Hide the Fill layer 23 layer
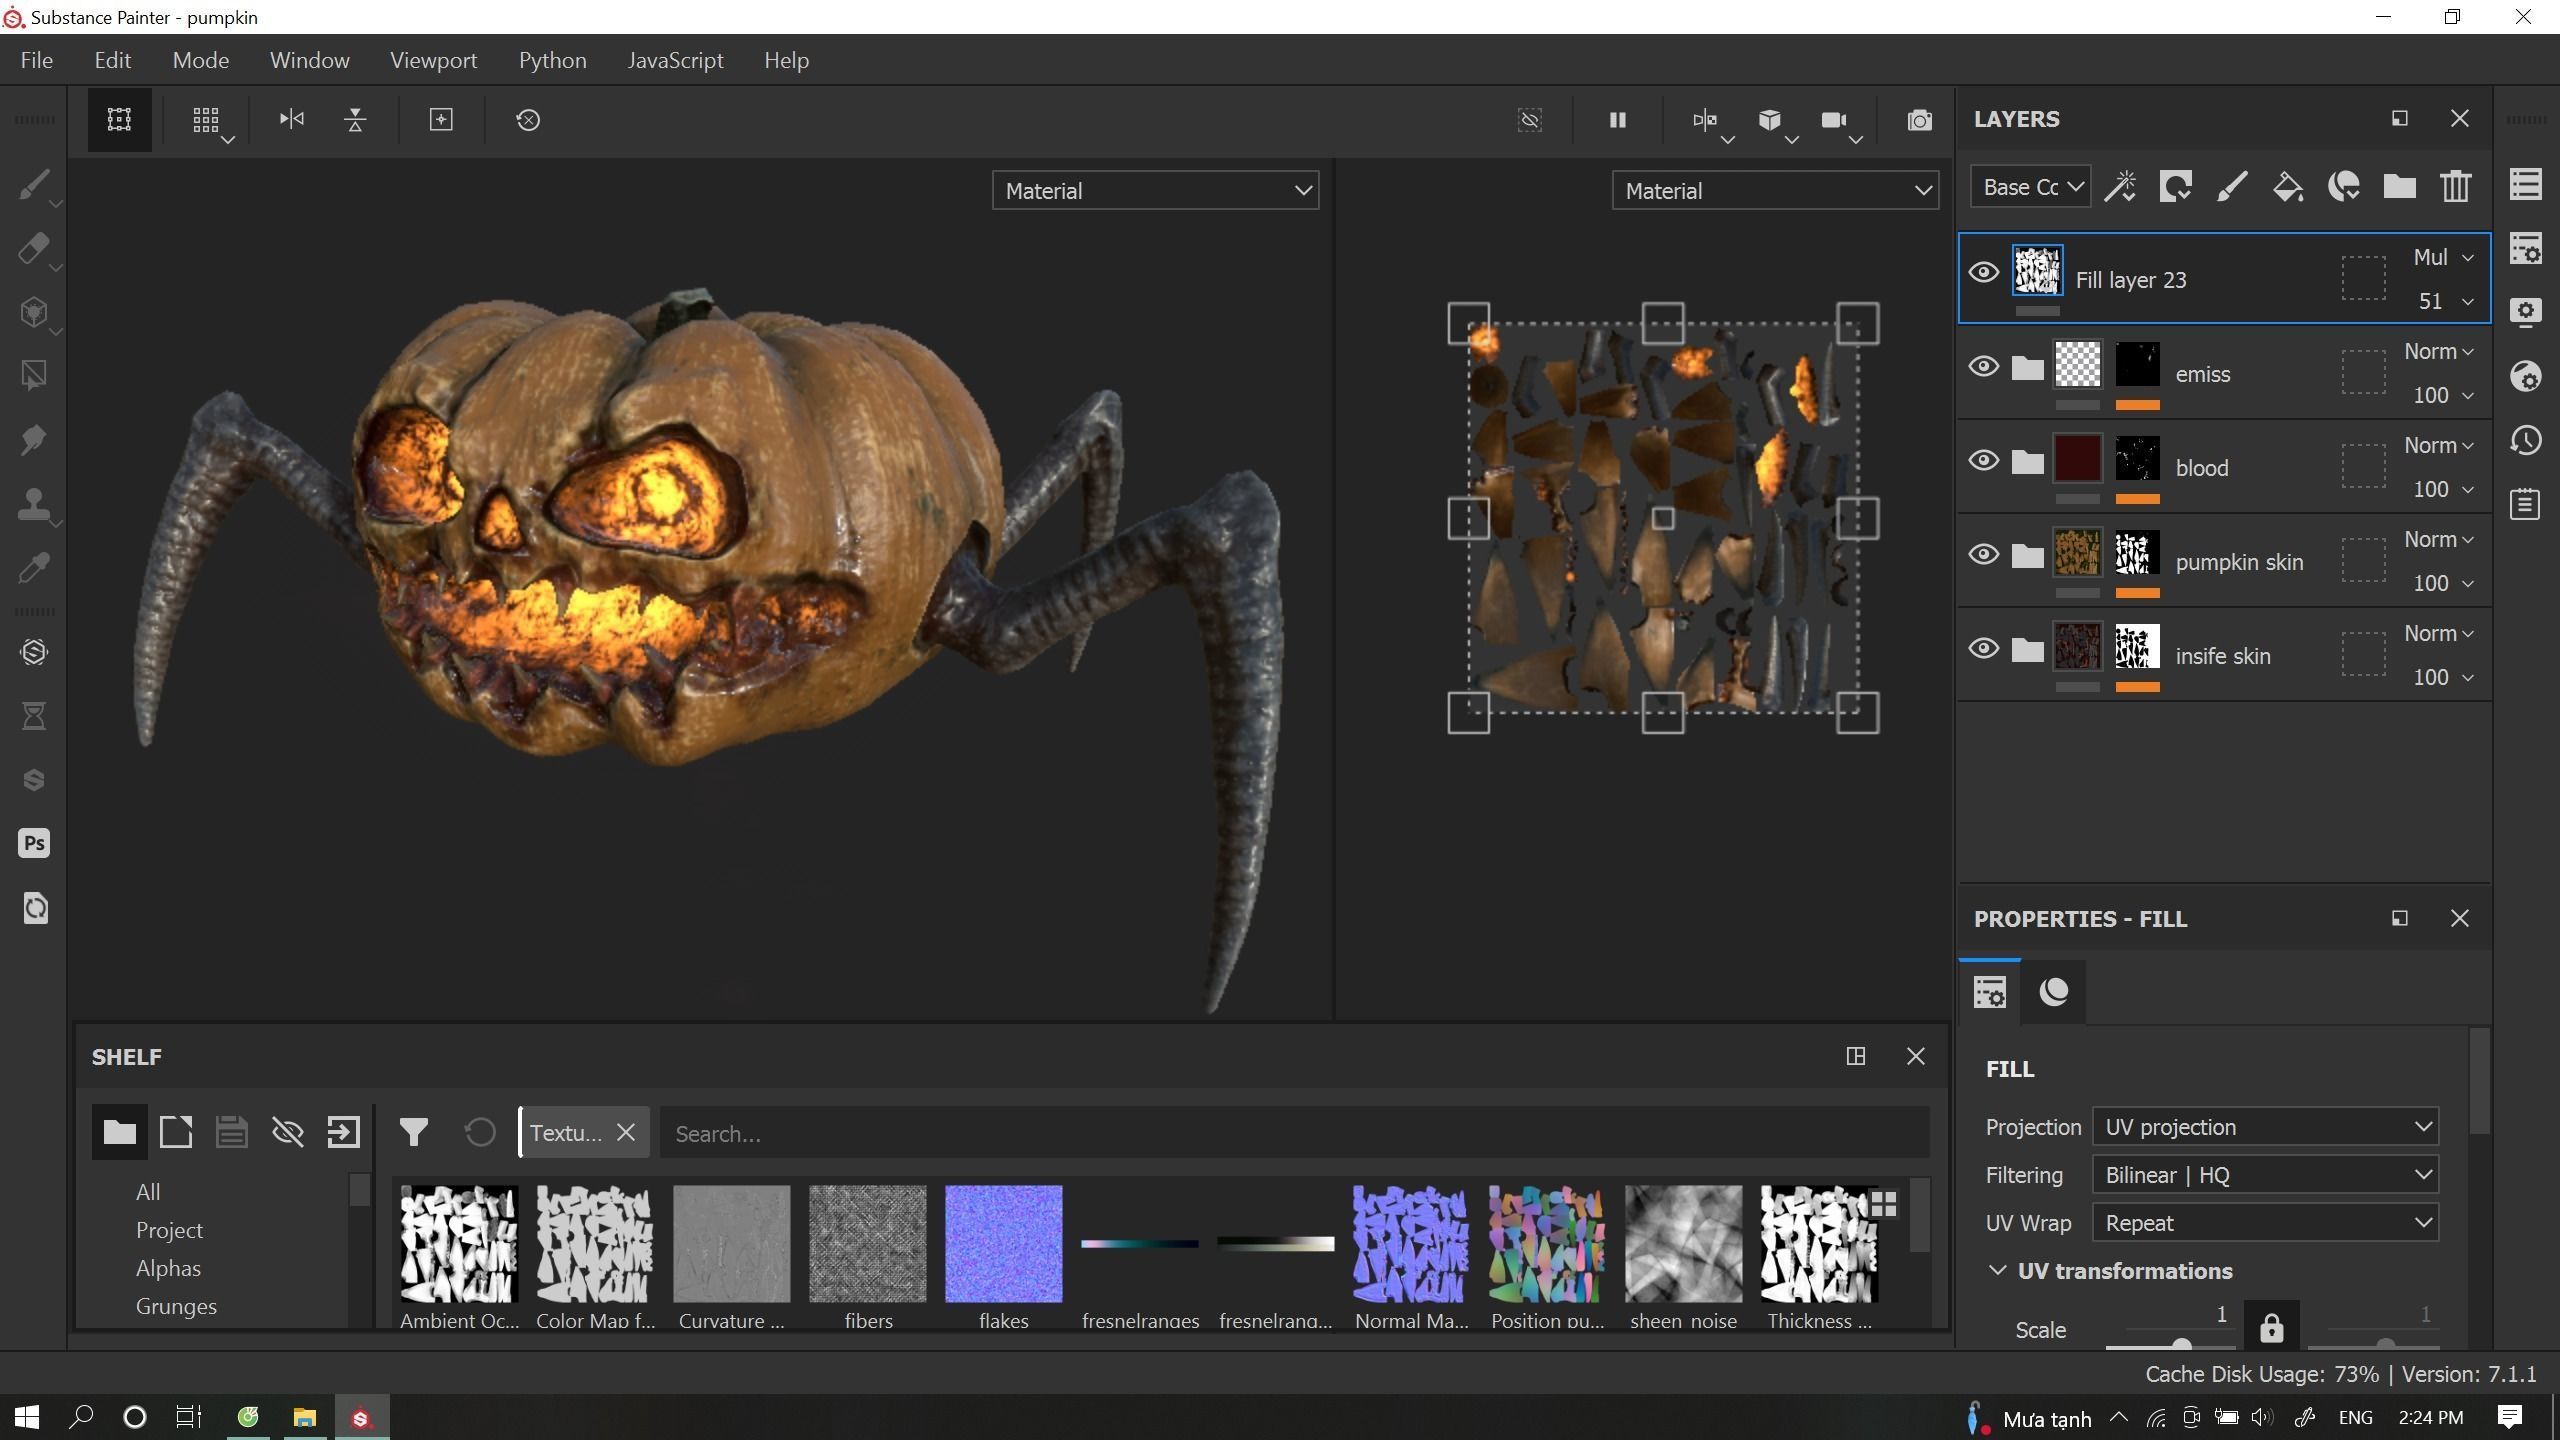The width and height of the screenshot is (2560, 1440). (x=1983, y=273)
